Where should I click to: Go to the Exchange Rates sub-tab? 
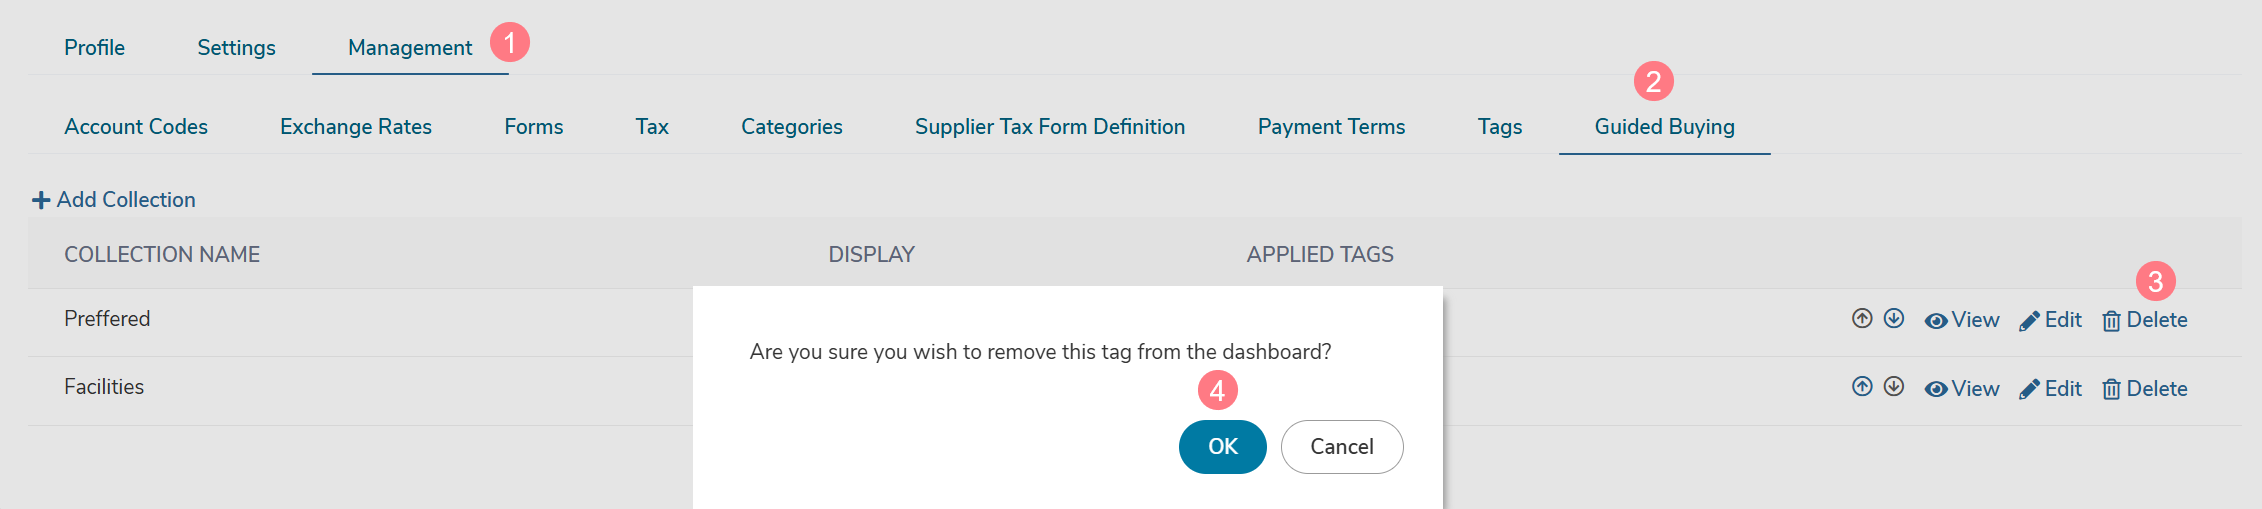356,127
